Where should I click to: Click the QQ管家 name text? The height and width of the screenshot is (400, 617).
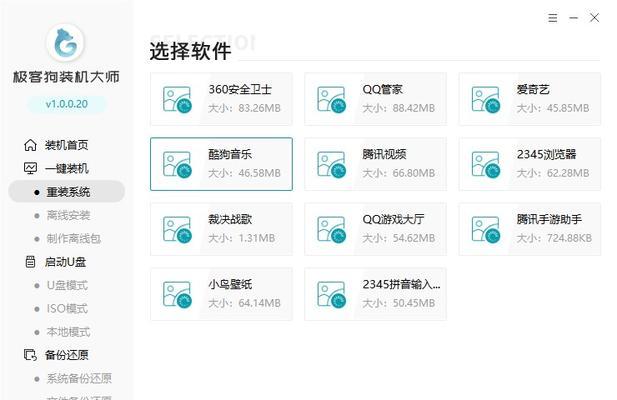point(382,89)
